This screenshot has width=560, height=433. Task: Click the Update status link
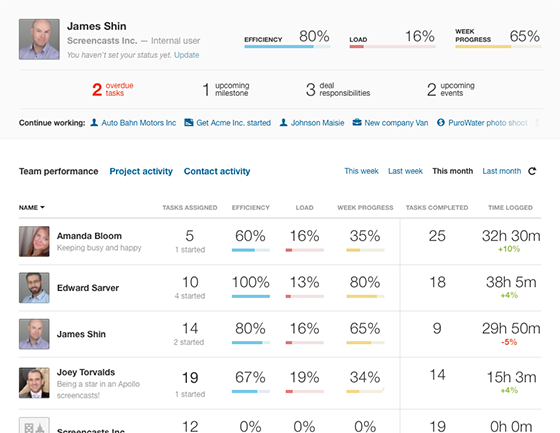(x=186, y=55)
